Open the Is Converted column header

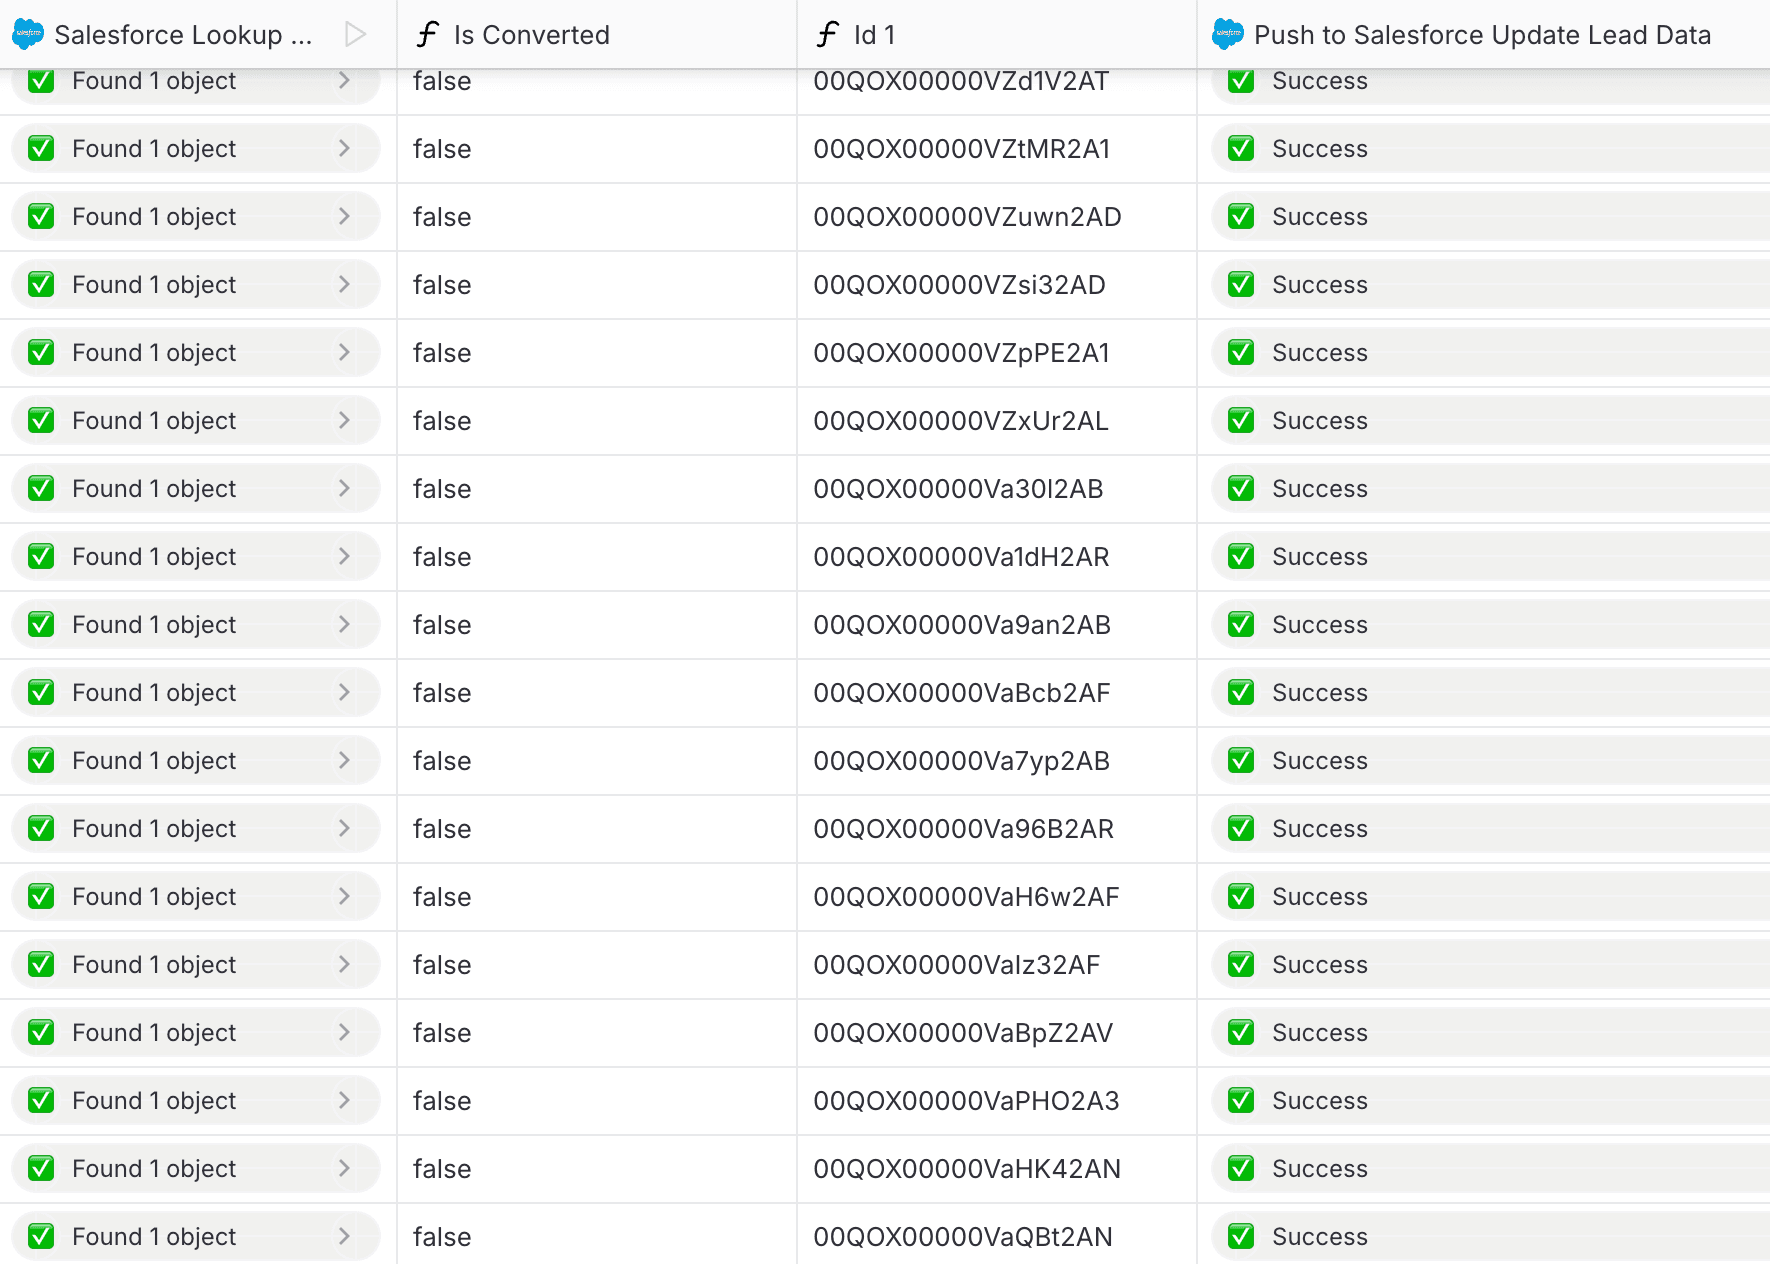pyautogui.click(x=597, y=35)
